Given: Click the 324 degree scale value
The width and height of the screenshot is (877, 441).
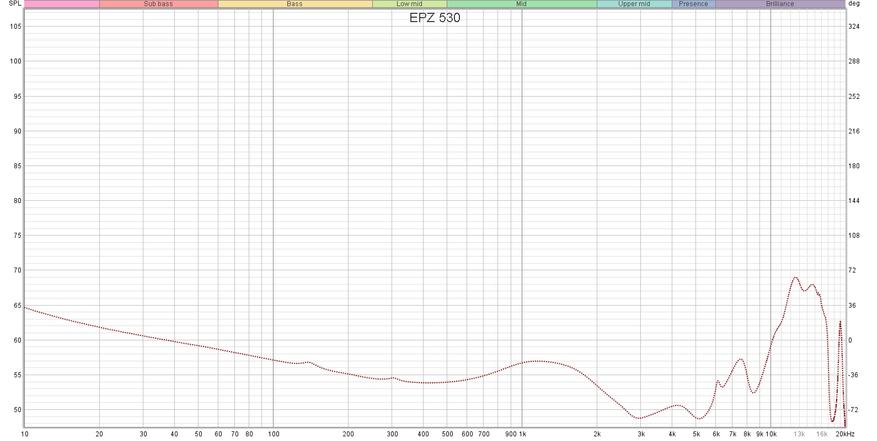Looking at the screenshot, I should pyautogui.click(x=854, y=26).
